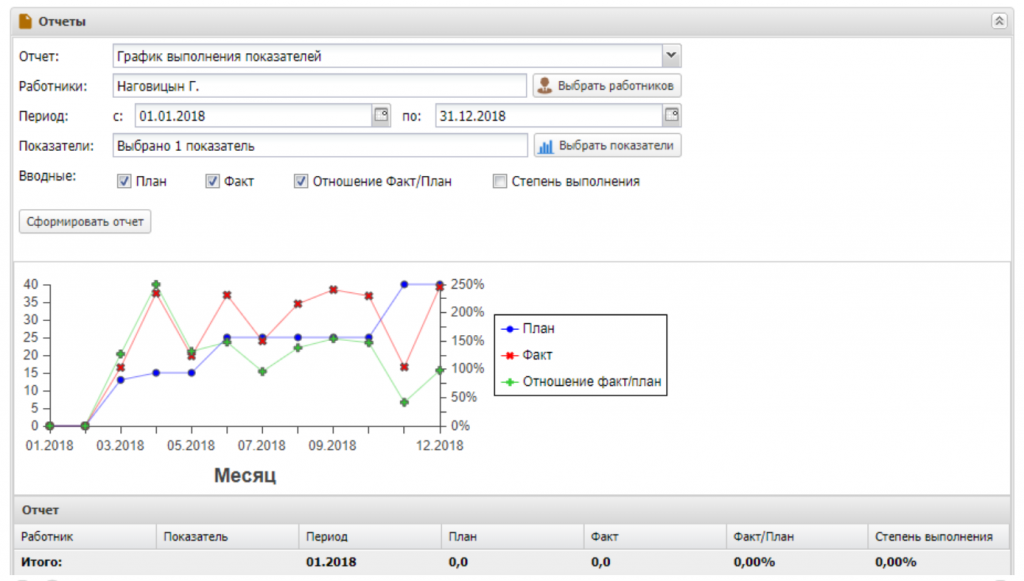This screenshot has height=581, width=1024.
Task: Open calendar for end date 31.12.2018
Action: point(671,116)
